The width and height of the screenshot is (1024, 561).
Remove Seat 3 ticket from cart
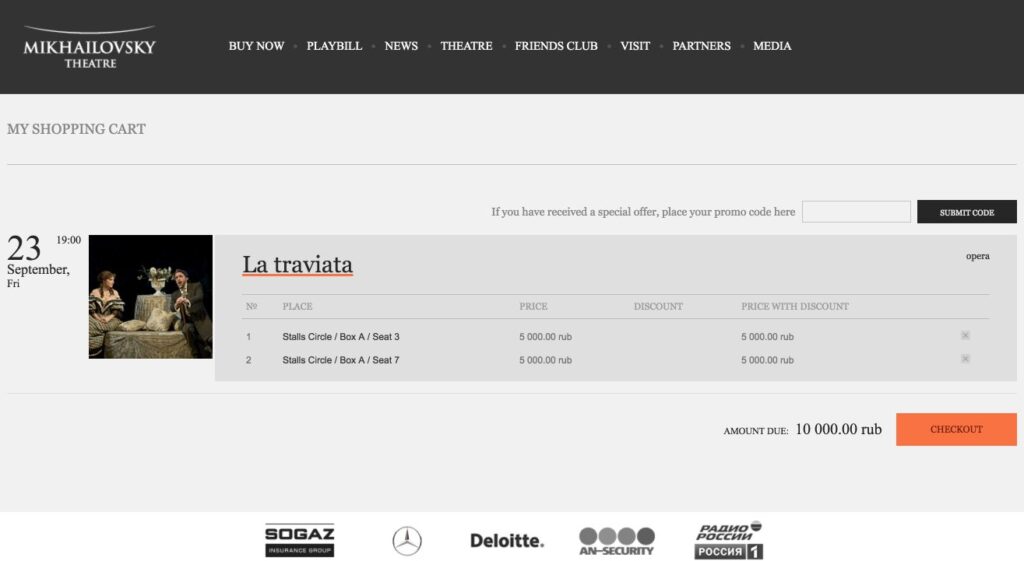point(965,336)
